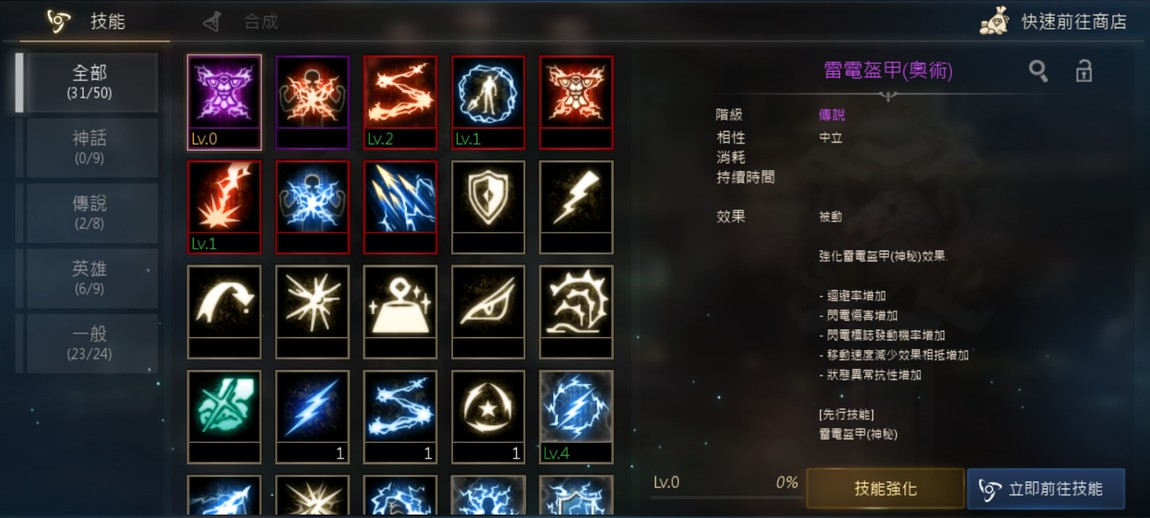Click the 技能強化 button
This screenshot has width=1150, height=518.
885,489
